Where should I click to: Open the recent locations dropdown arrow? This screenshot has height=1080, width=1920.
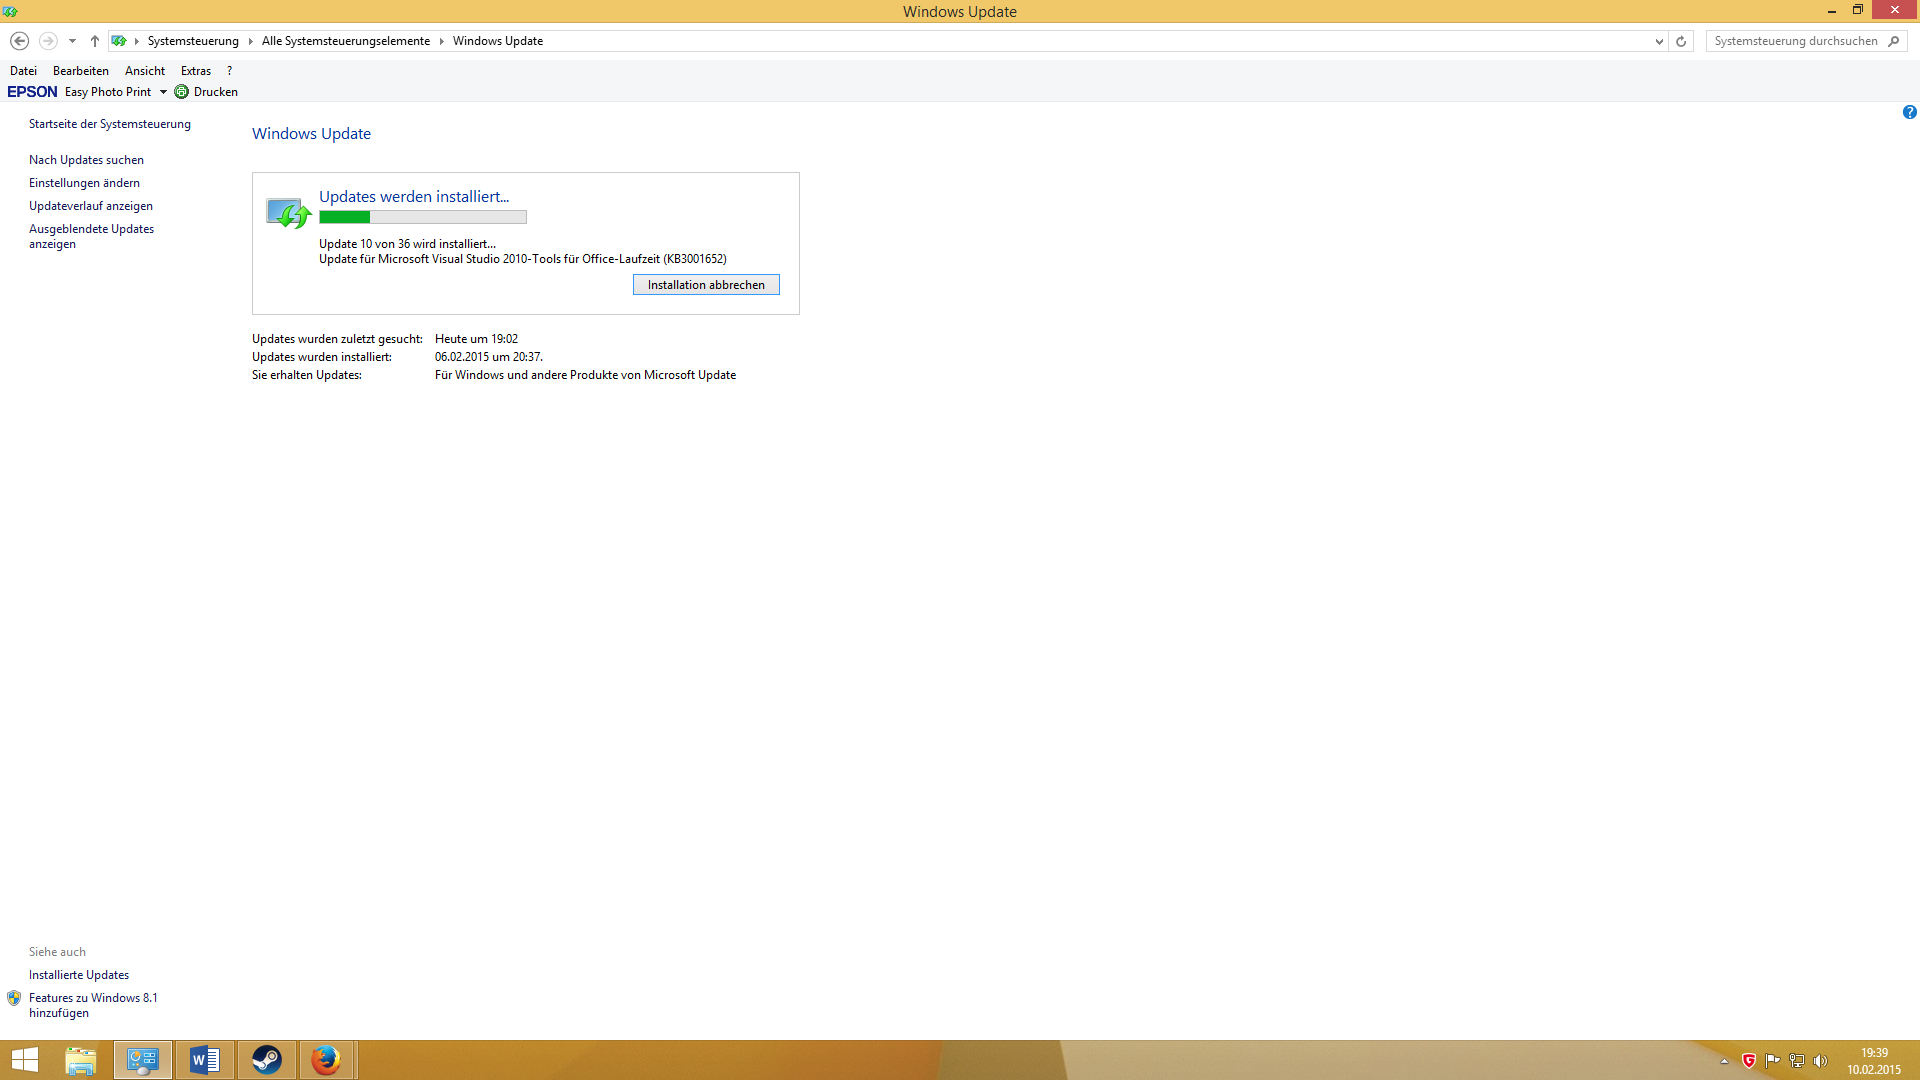[x=72, y=41]
